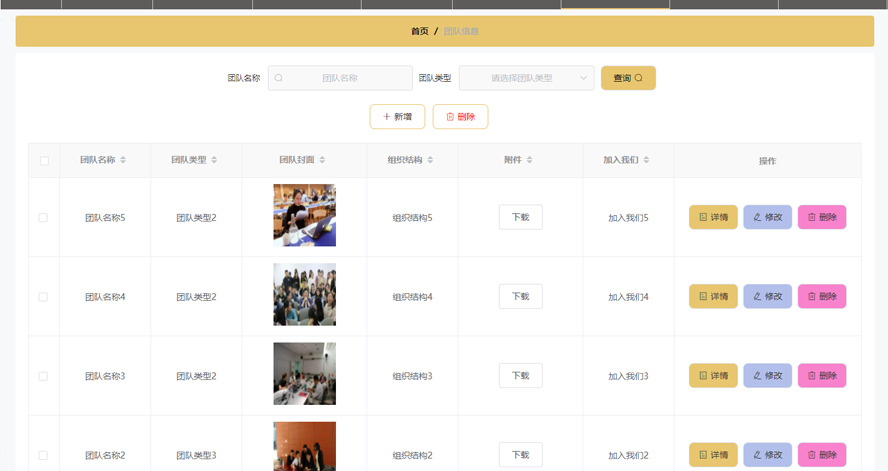Screen dimensions: 888x471
Task: Check the row for 团队名称4
Action: pos(43,297)
